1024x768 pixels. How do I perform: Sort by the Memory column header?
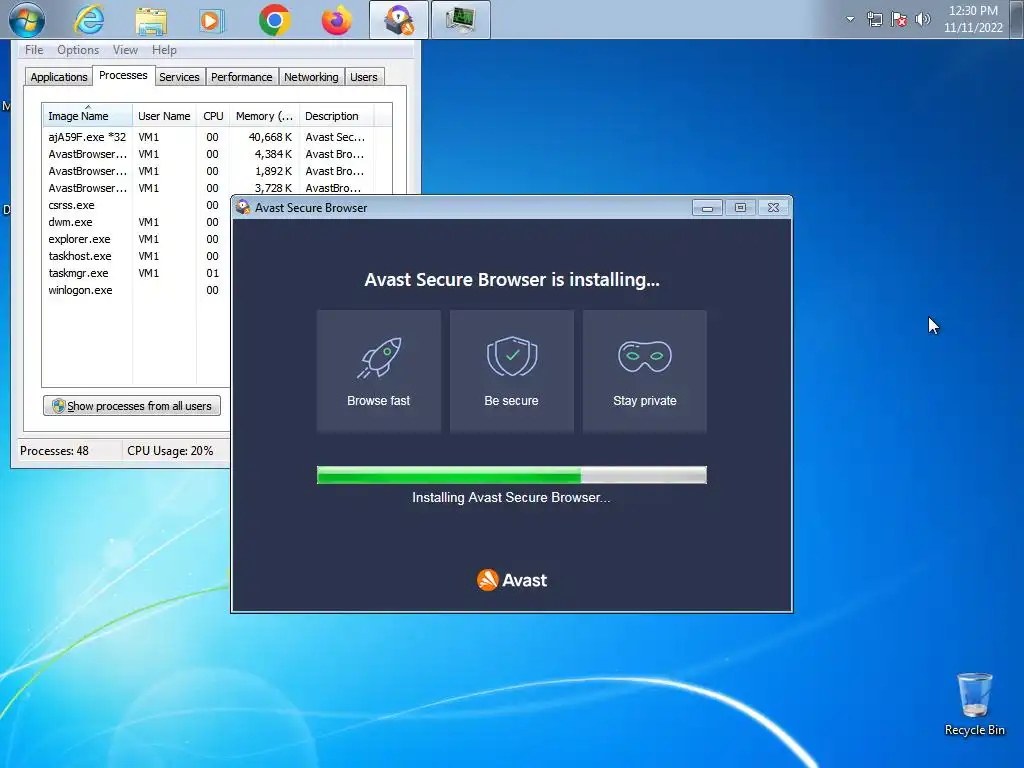[264, 116]
